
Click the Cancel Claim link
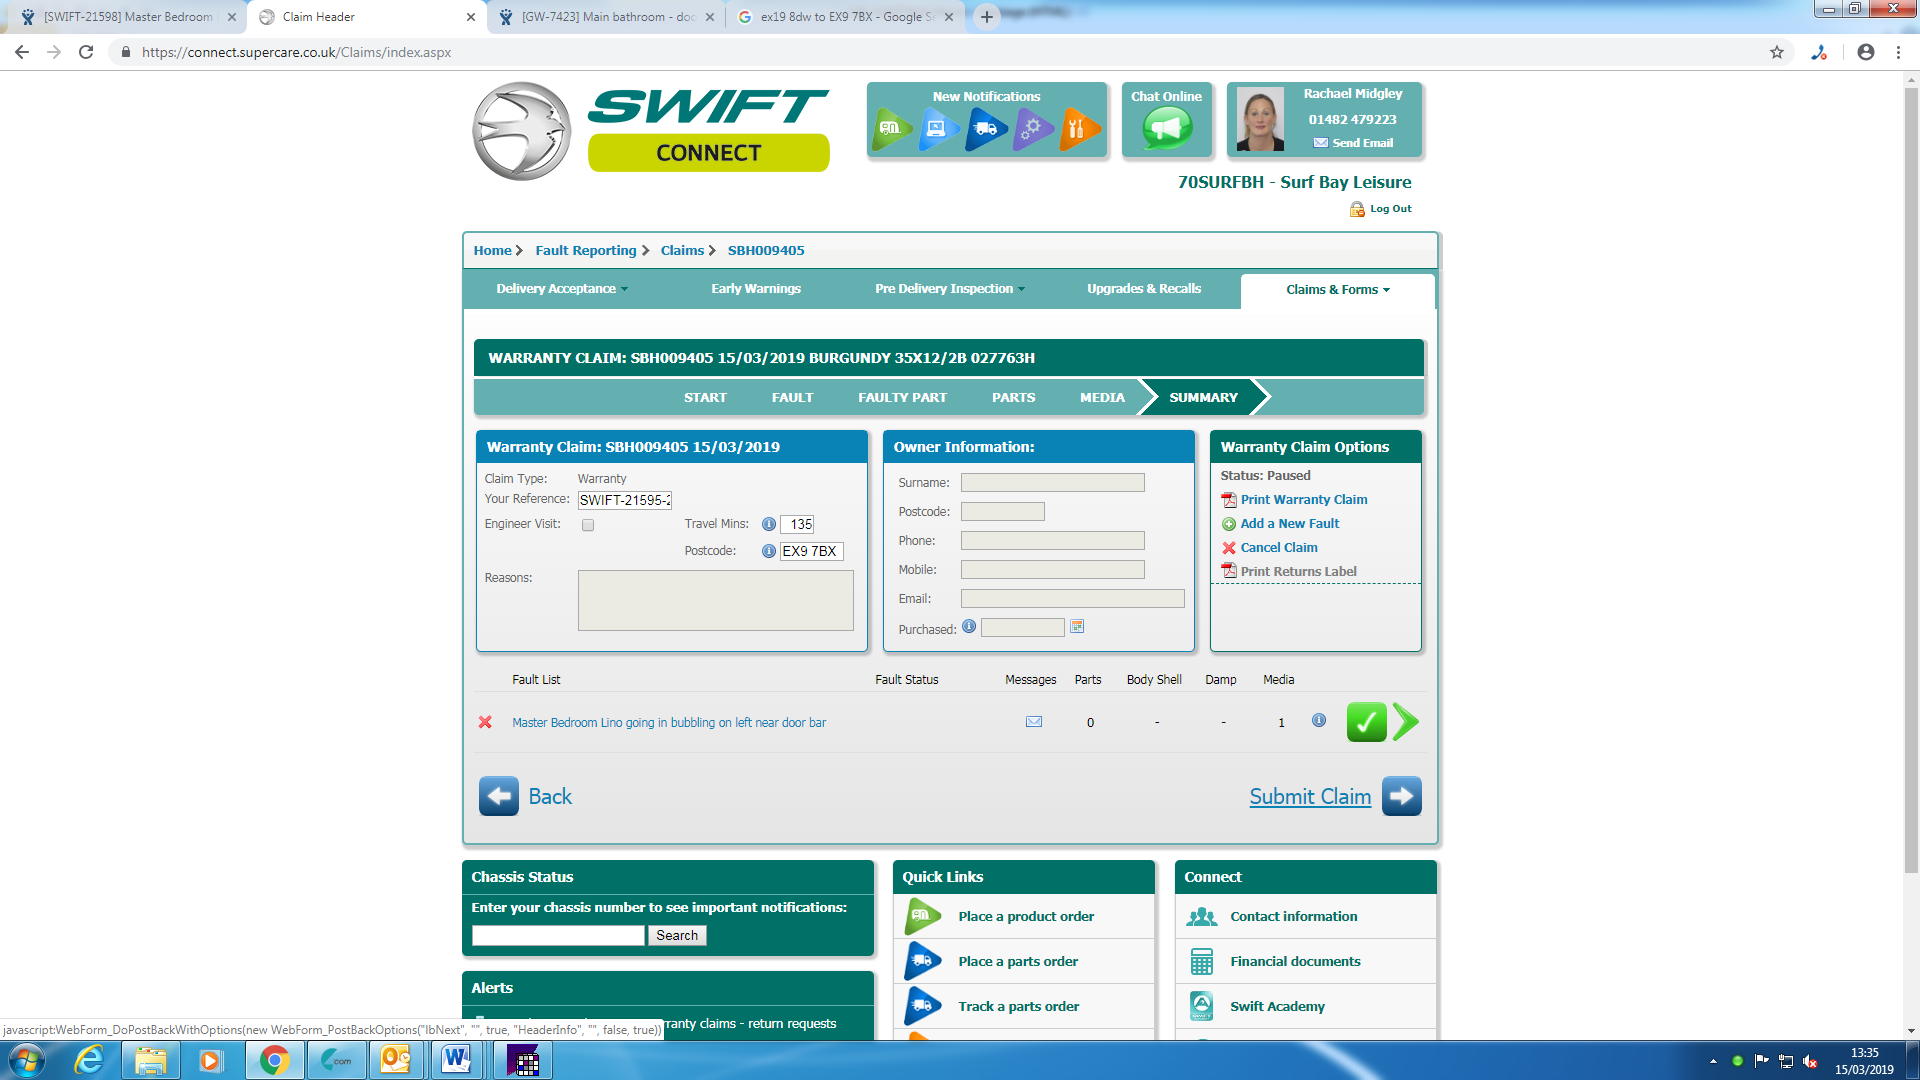(1278, 548)
